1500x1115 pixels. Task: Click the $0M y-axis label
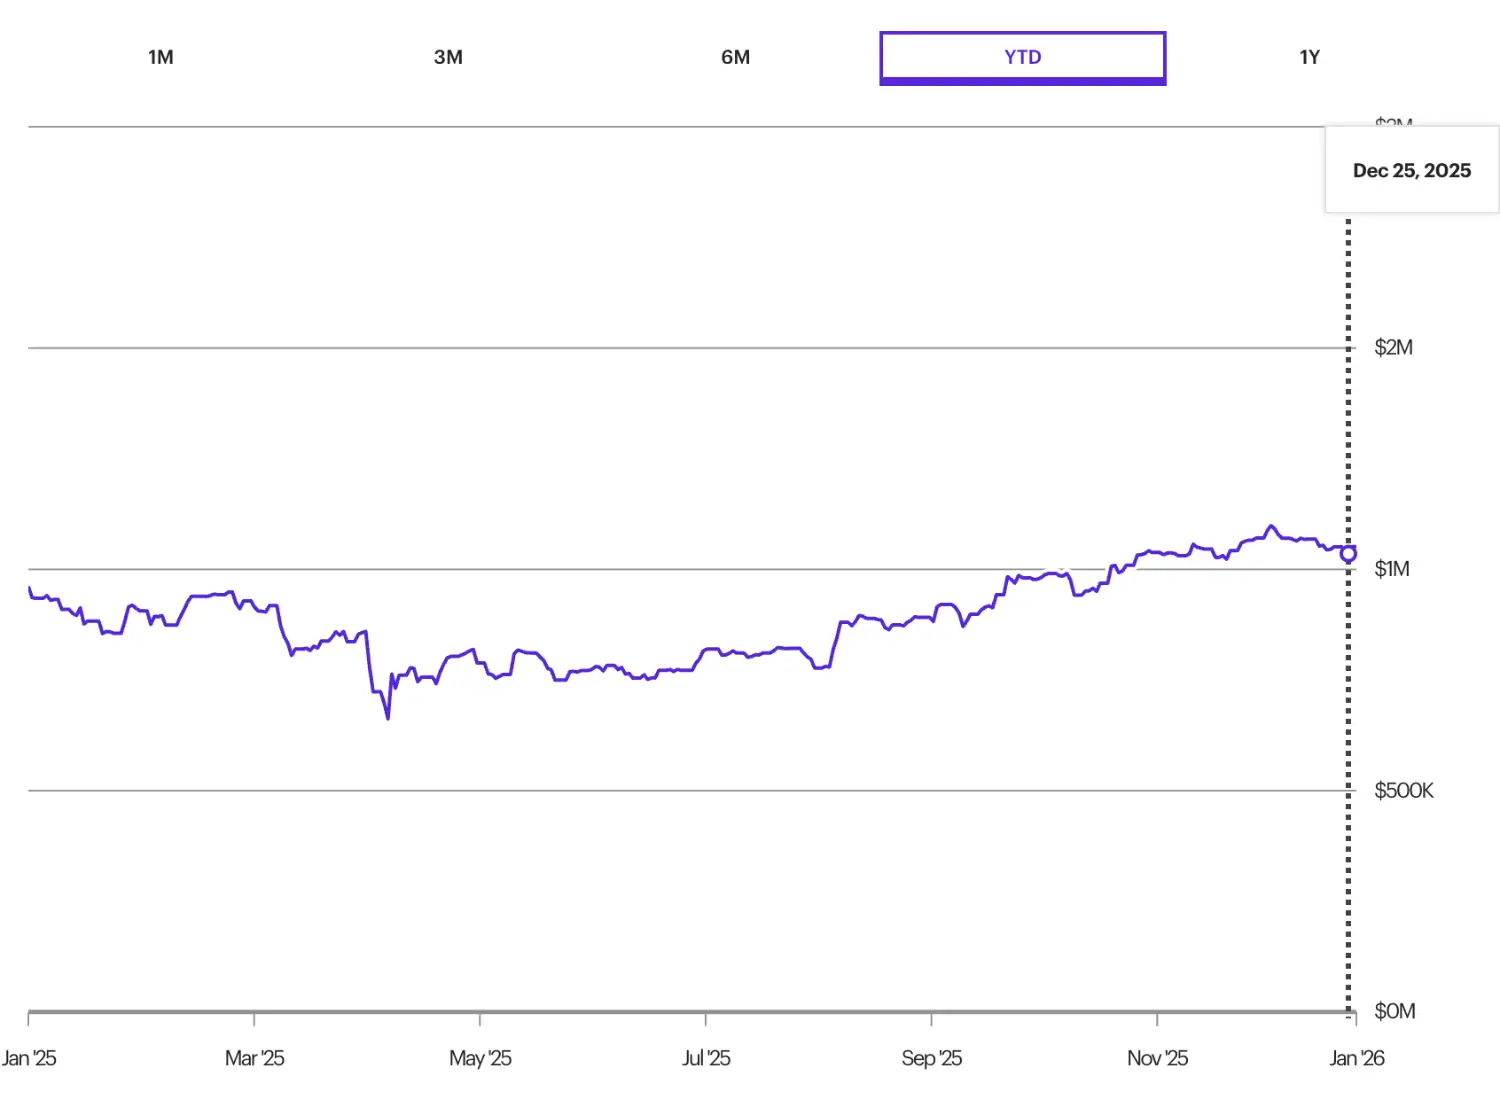click(x=1394, y=1011)
